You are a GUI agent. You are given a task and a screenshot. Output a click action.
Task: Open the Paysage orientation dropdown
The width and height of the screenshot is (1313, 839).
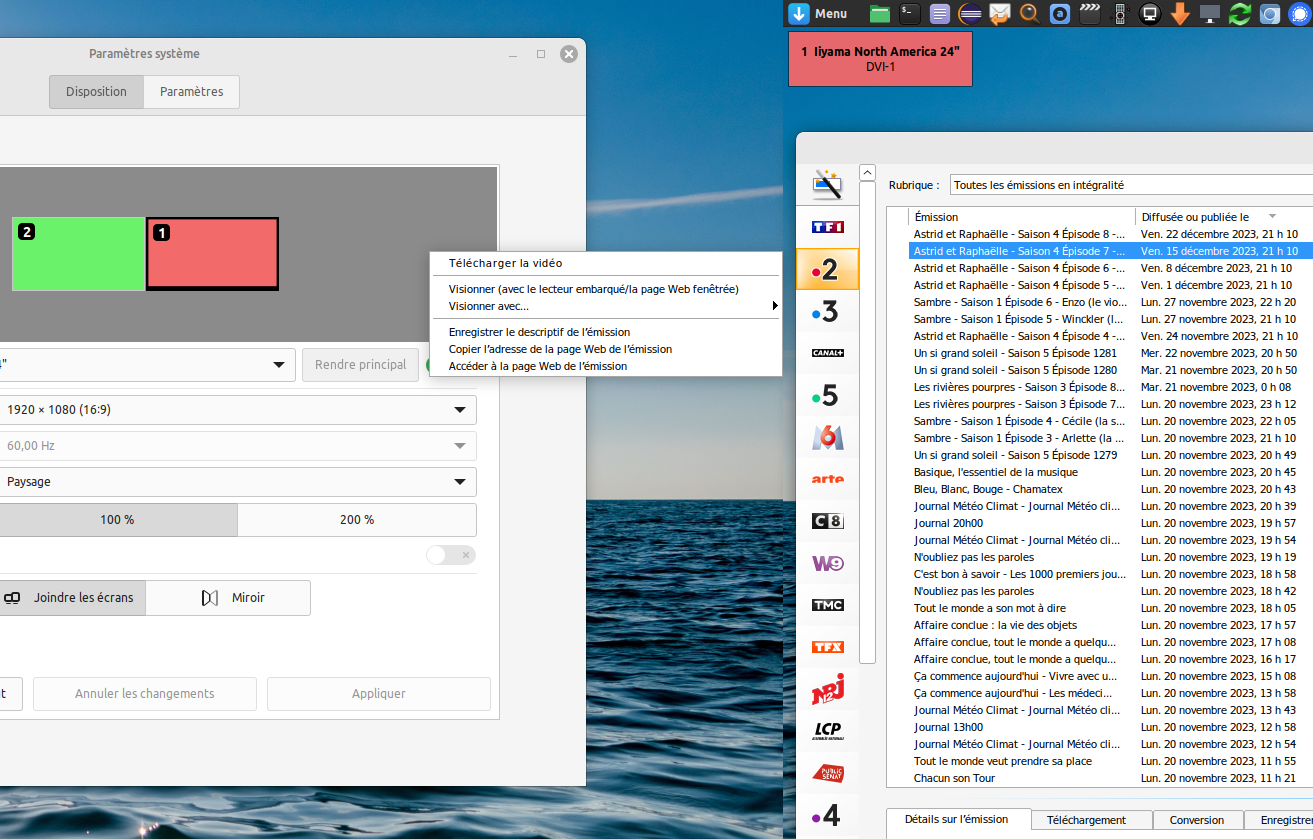coord(238,481)
